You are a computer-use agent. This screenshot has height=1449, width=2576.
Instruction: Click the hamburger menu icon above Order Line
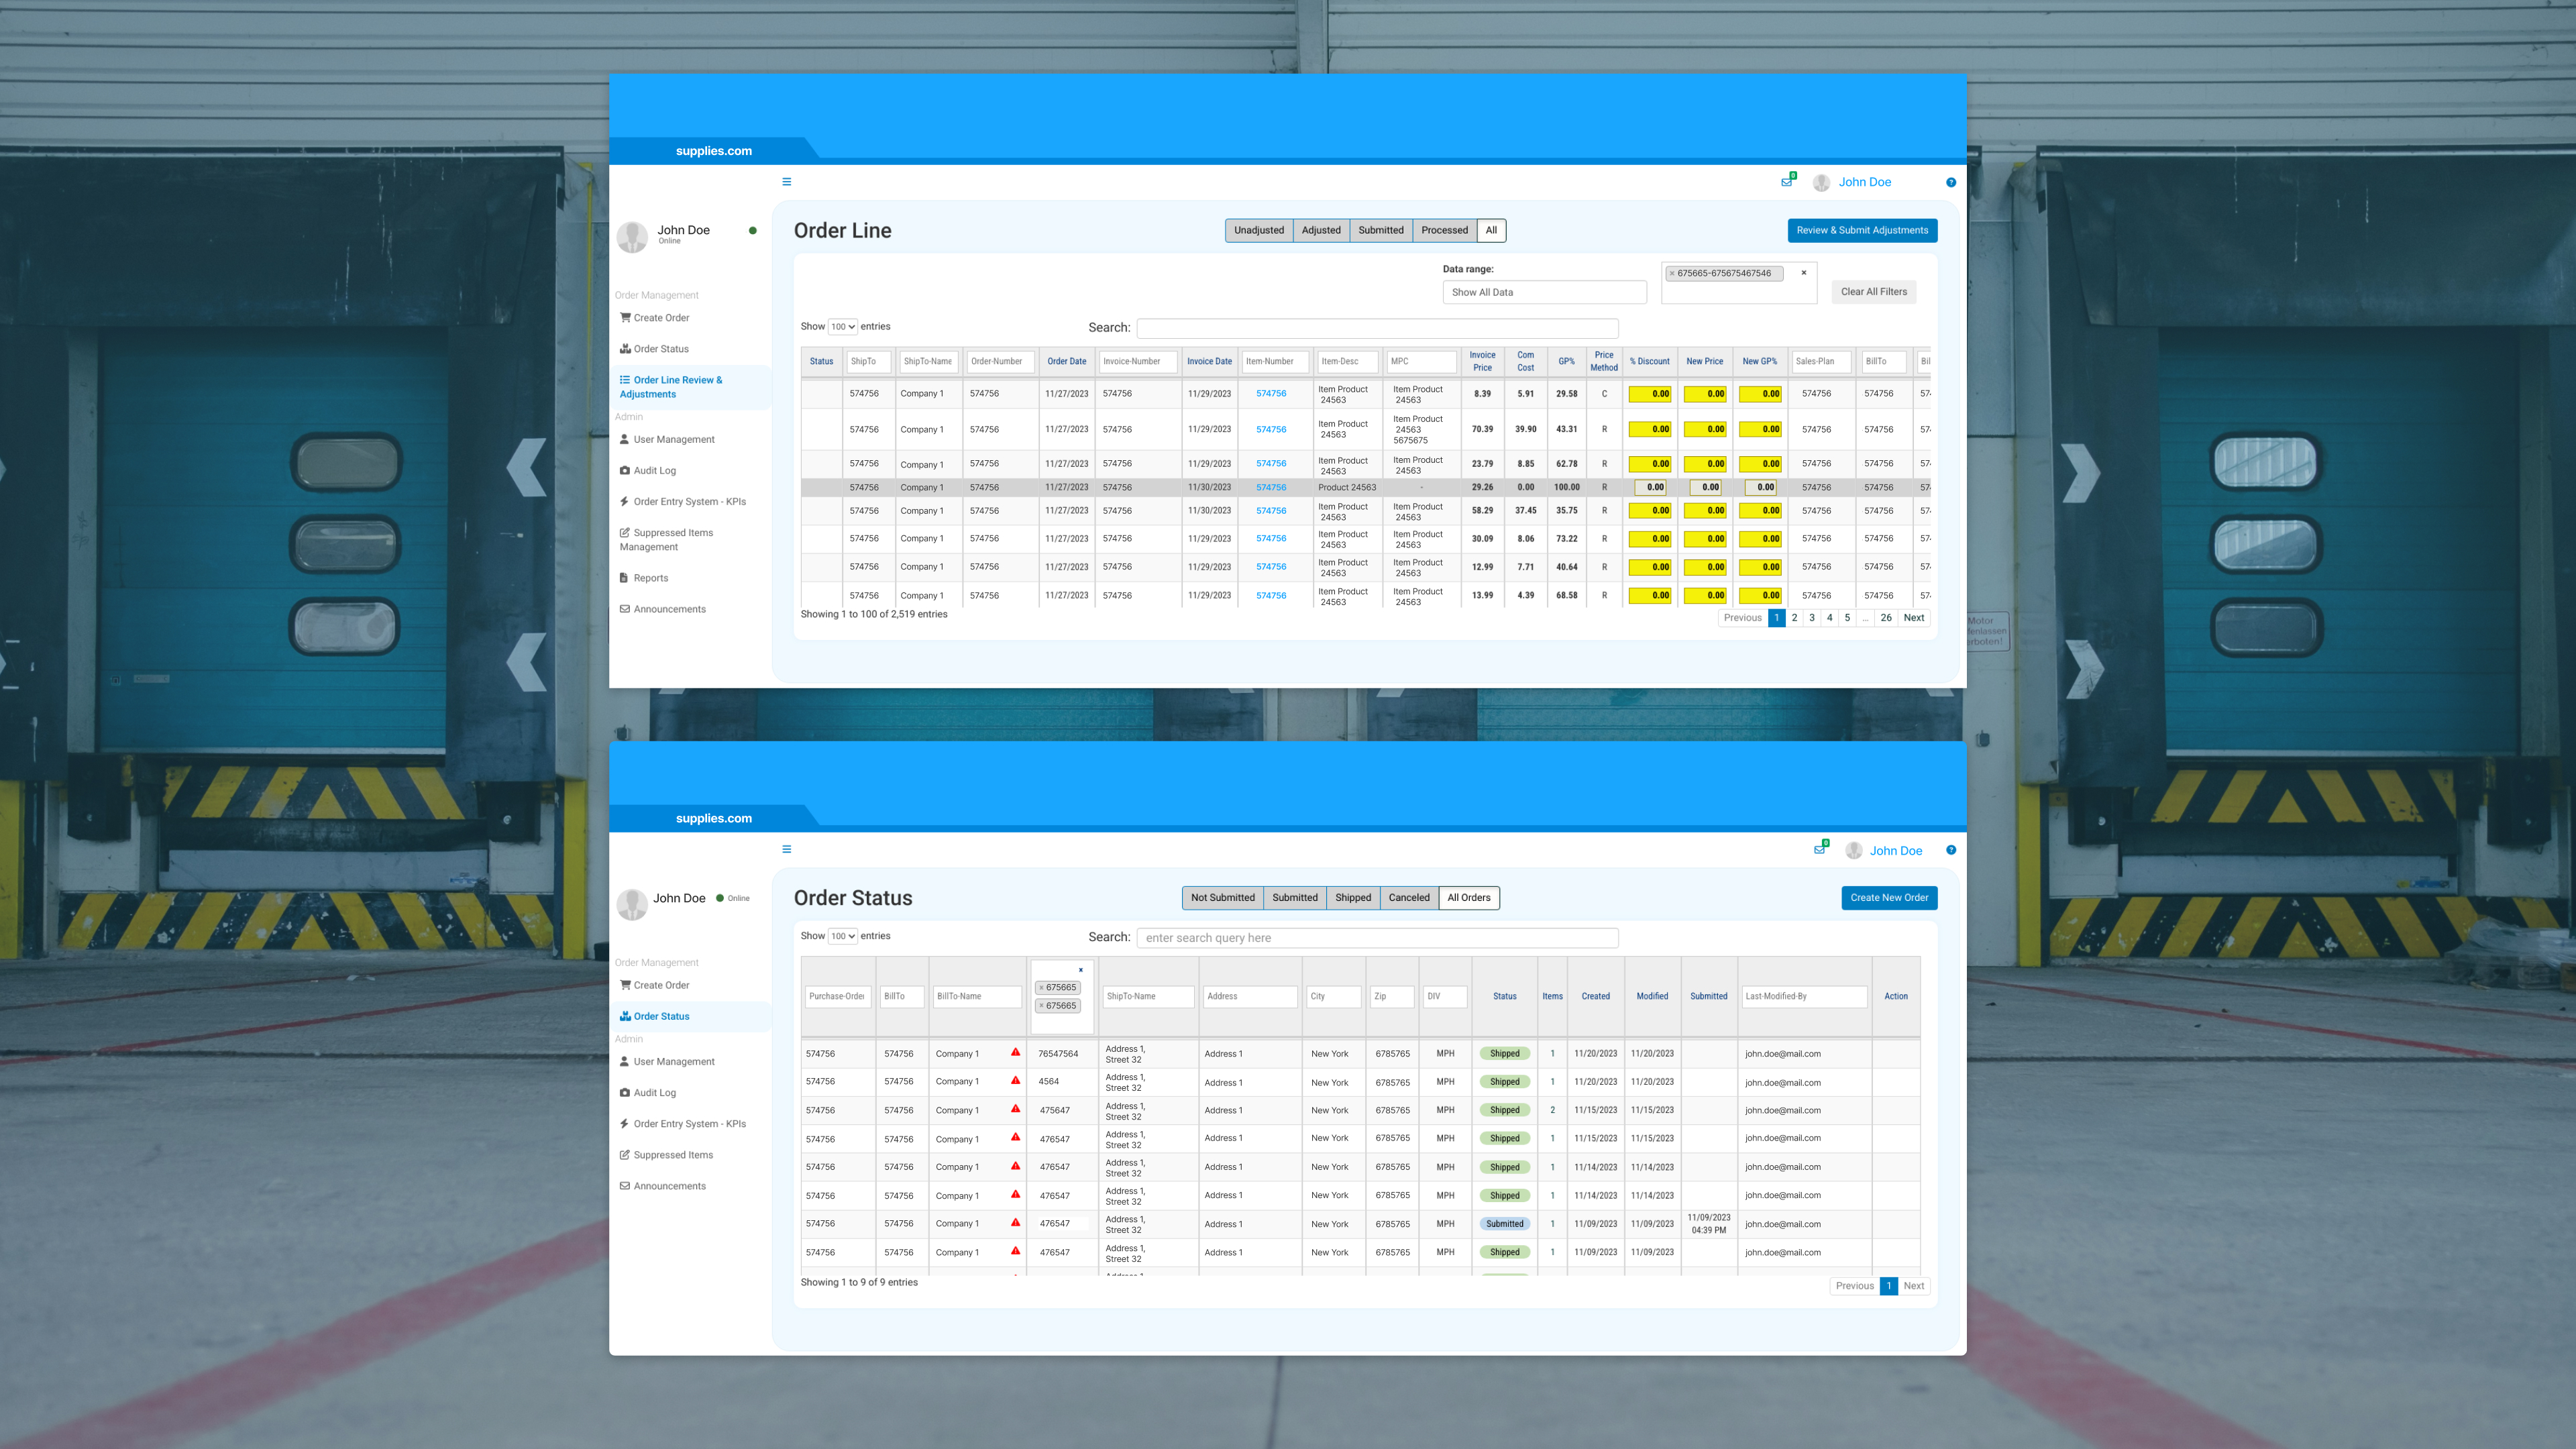786,182
